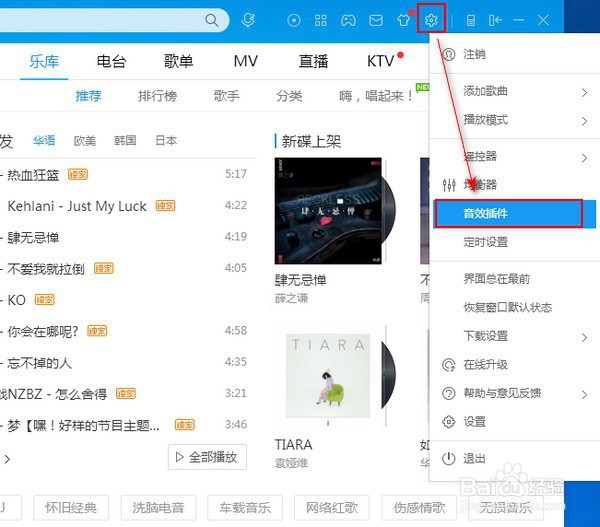The height and width of the screenshot is (527, 600).
Task: Expand the 遥控器 submenu arrow
Action: click(x=584, y=157)
